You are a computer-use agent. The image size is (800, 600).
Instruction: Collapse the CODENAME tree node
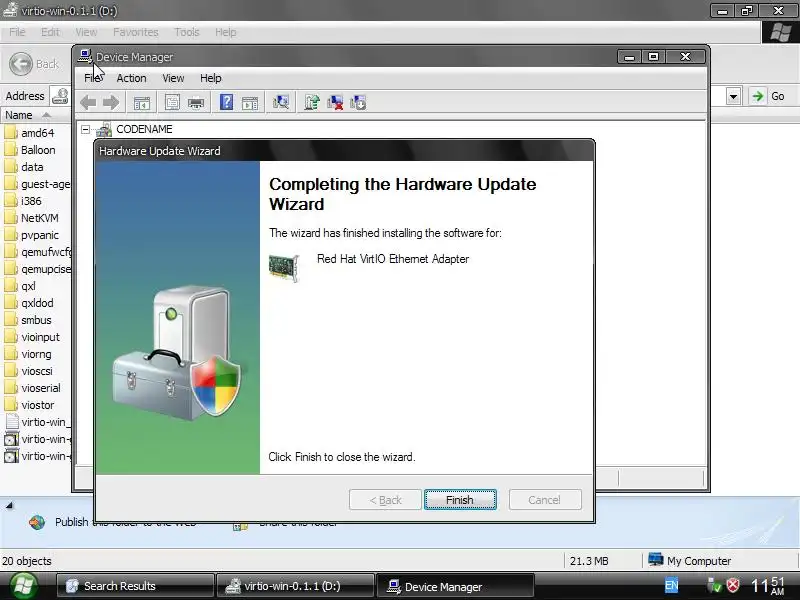click(85, 130)
